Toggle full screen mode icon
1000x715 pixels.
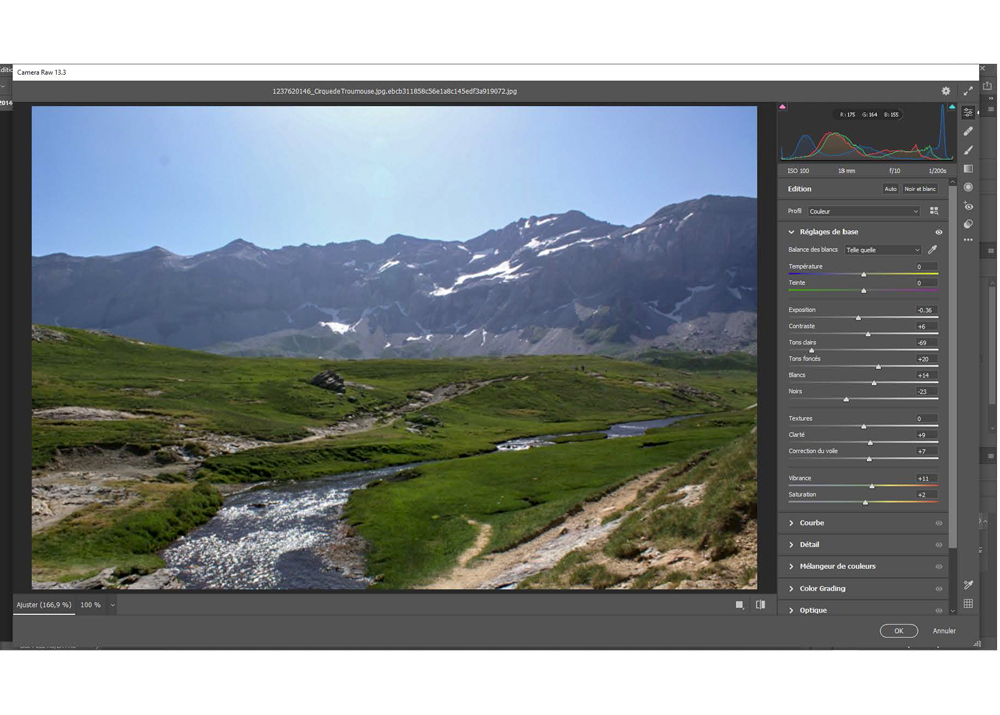coord(968,91)
